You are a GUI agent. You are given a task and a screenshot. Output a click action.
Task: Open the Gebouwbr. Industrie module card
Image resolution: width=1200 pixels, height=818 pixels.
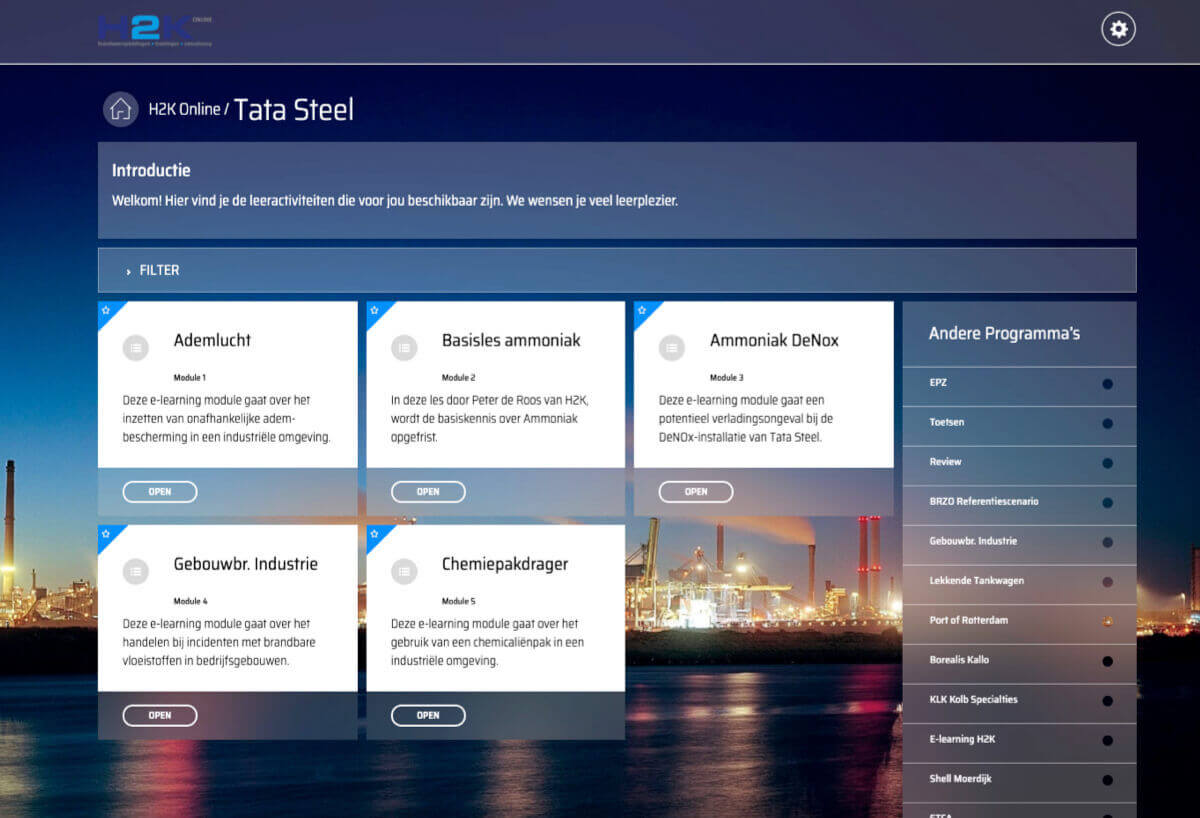click(x=160, y=716)
